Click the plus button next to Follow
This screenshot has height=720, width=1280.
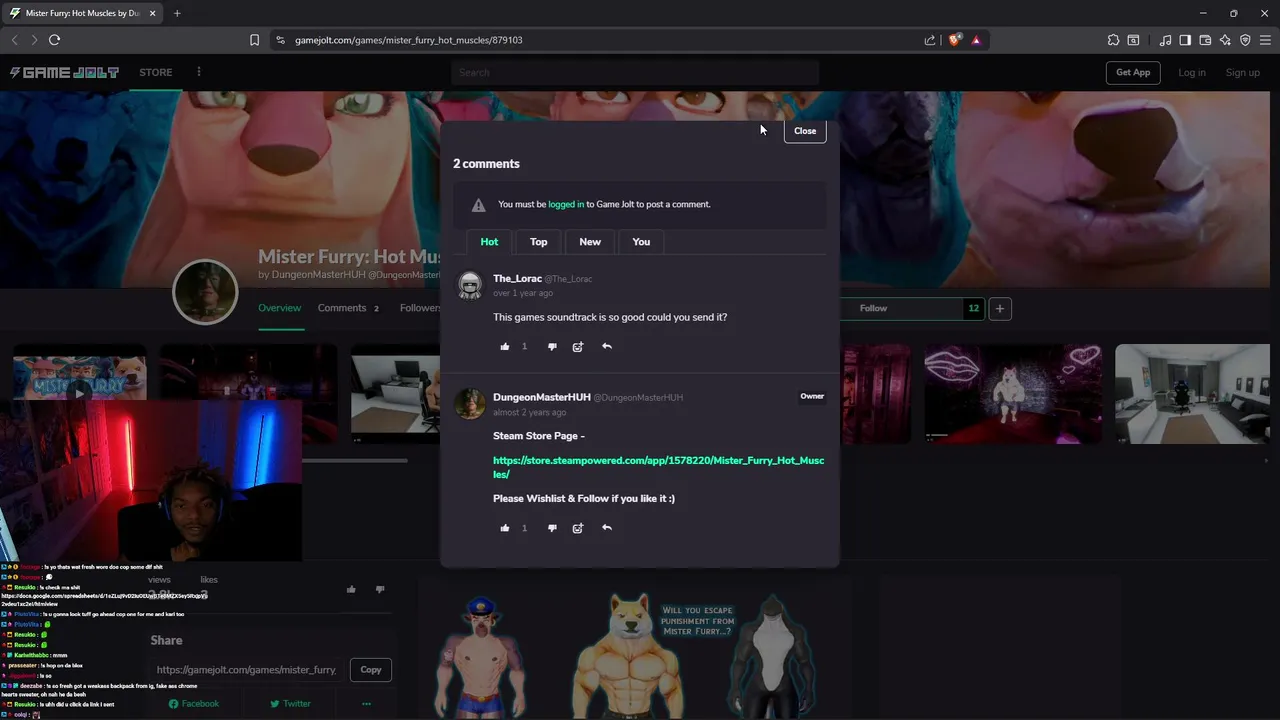[1000, 309]
